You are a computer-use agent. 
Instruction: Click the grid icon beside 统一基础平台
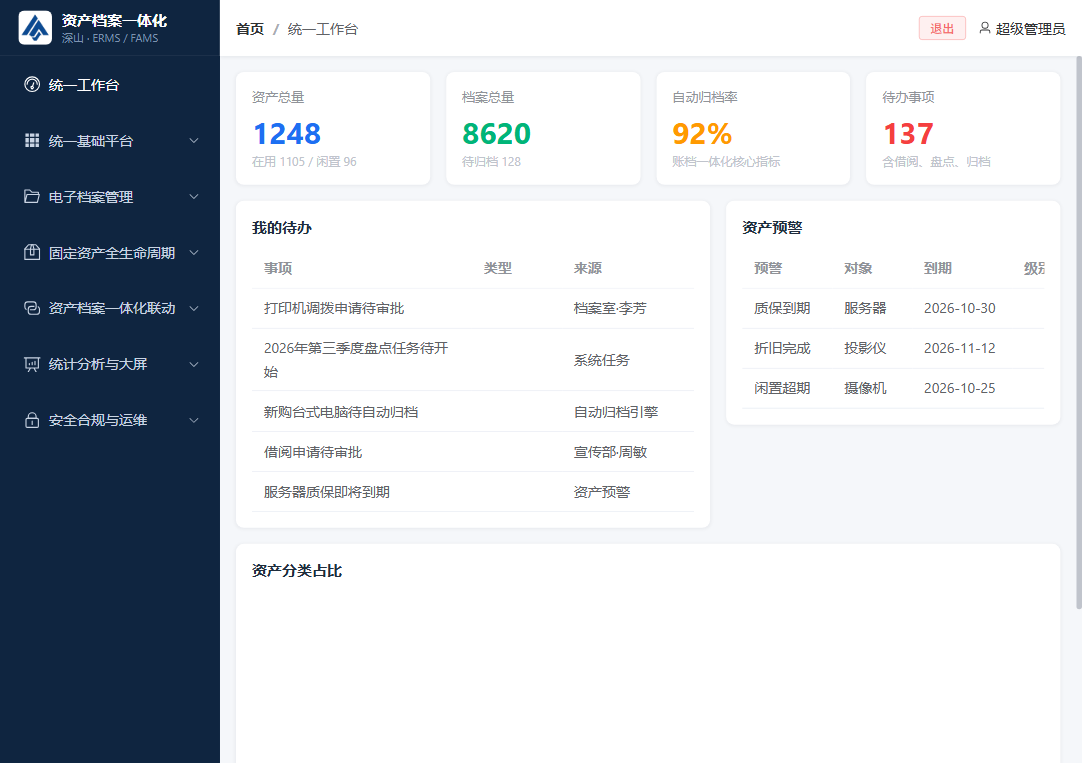(32, 140)
